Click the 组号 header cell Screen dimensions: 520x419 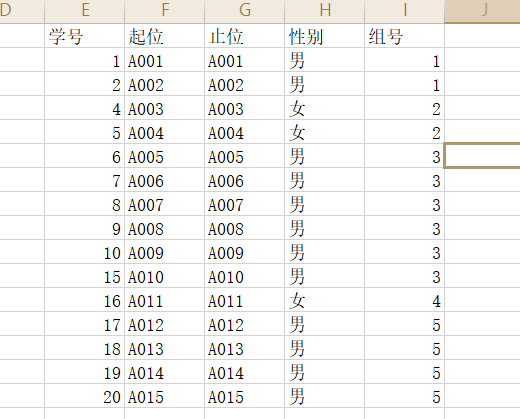405,36
